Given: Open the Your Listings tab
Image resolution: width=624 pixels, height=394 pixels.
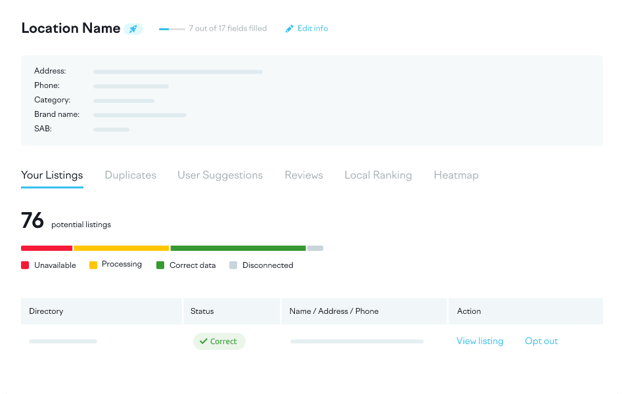Looking at the screenshot, I should point(52,176).
